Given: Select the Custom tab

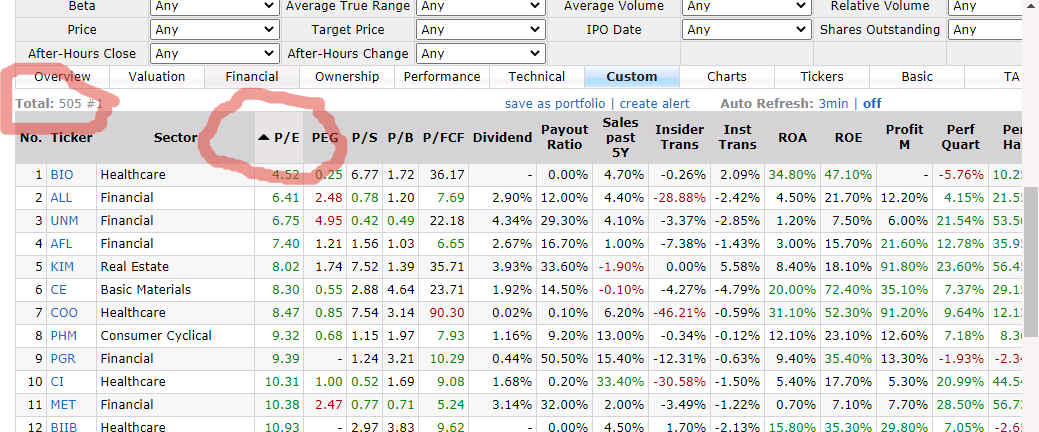Looking at the screenshot, I should (x=632, y=77).
